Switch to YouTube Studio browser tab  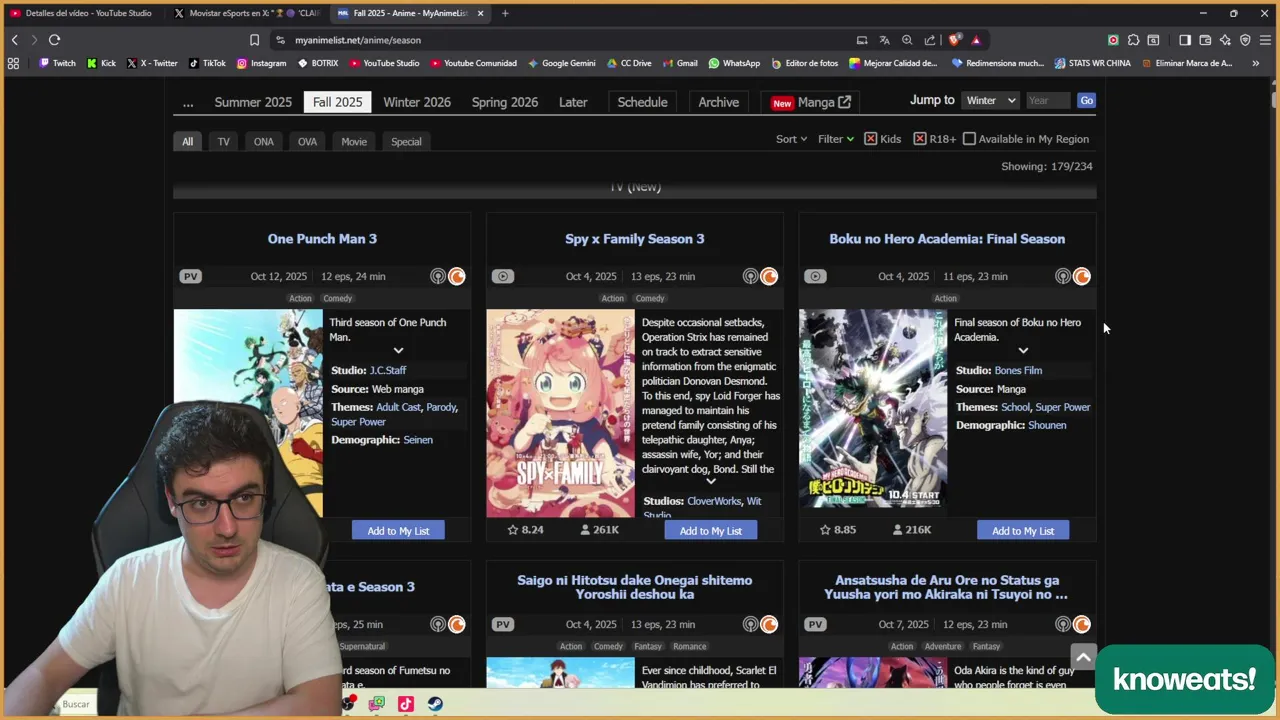tap(82, 13)
